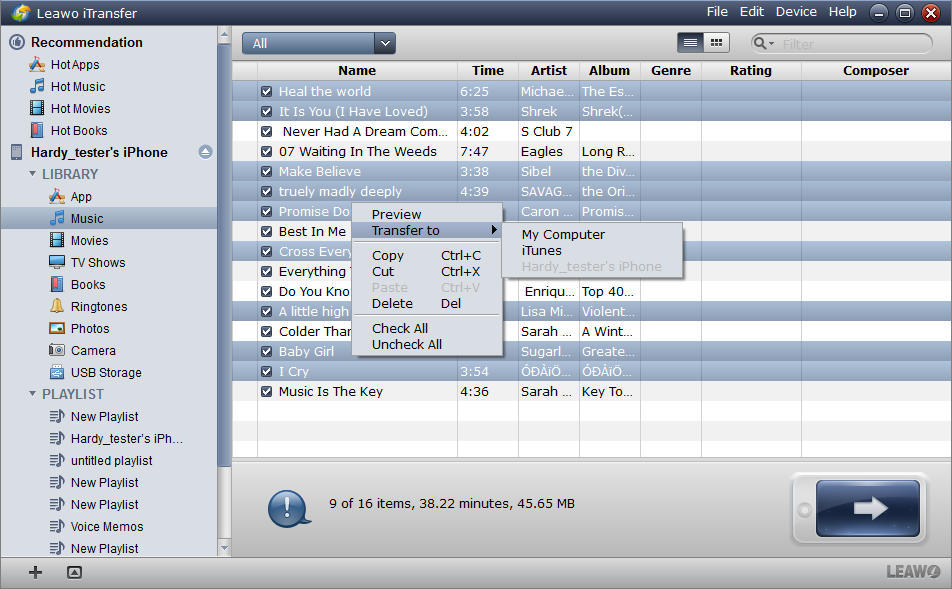Click the backup icon beside the plus
The width and height of the screenshot is (952, 589).
74,572
